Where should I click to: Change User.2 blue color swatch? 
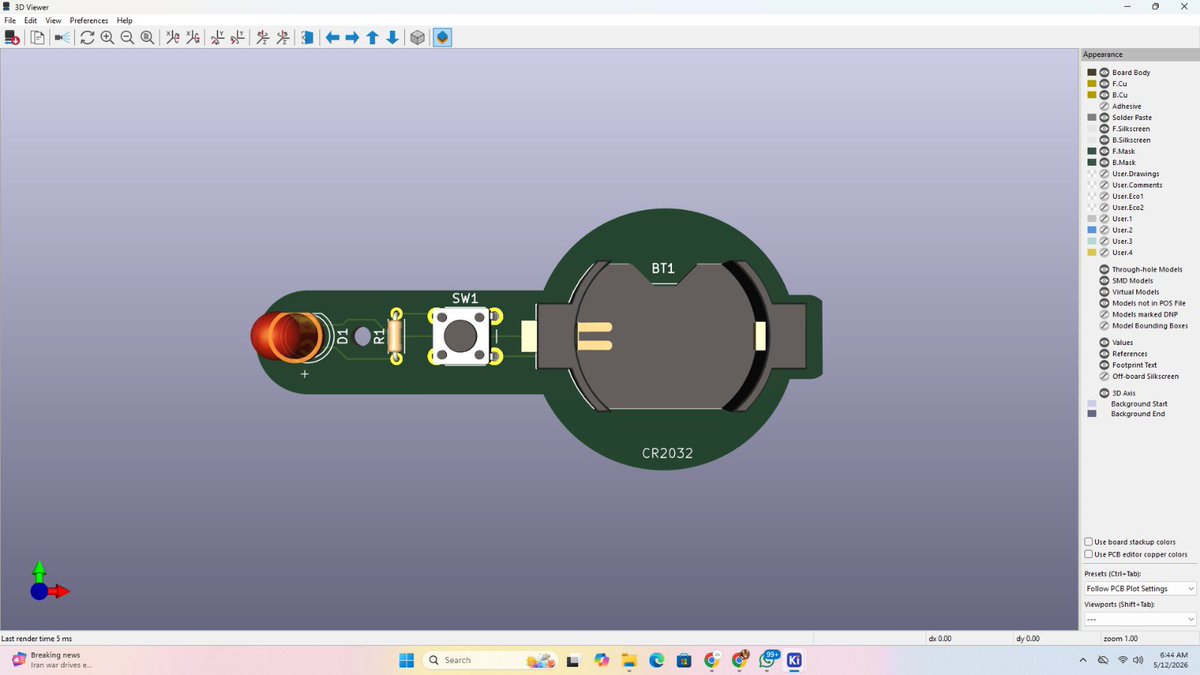[x=1092, y=230]
